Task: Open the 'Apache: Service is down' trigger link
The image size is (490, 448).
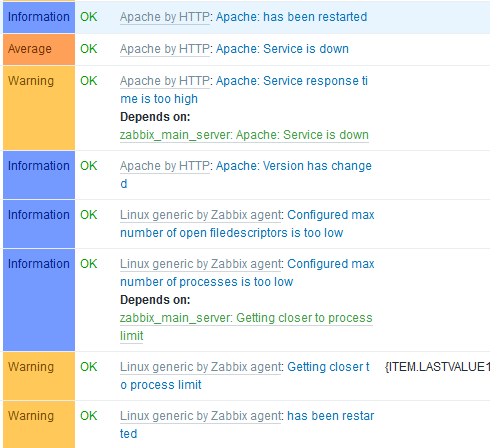Action: [x=282, y=49]
